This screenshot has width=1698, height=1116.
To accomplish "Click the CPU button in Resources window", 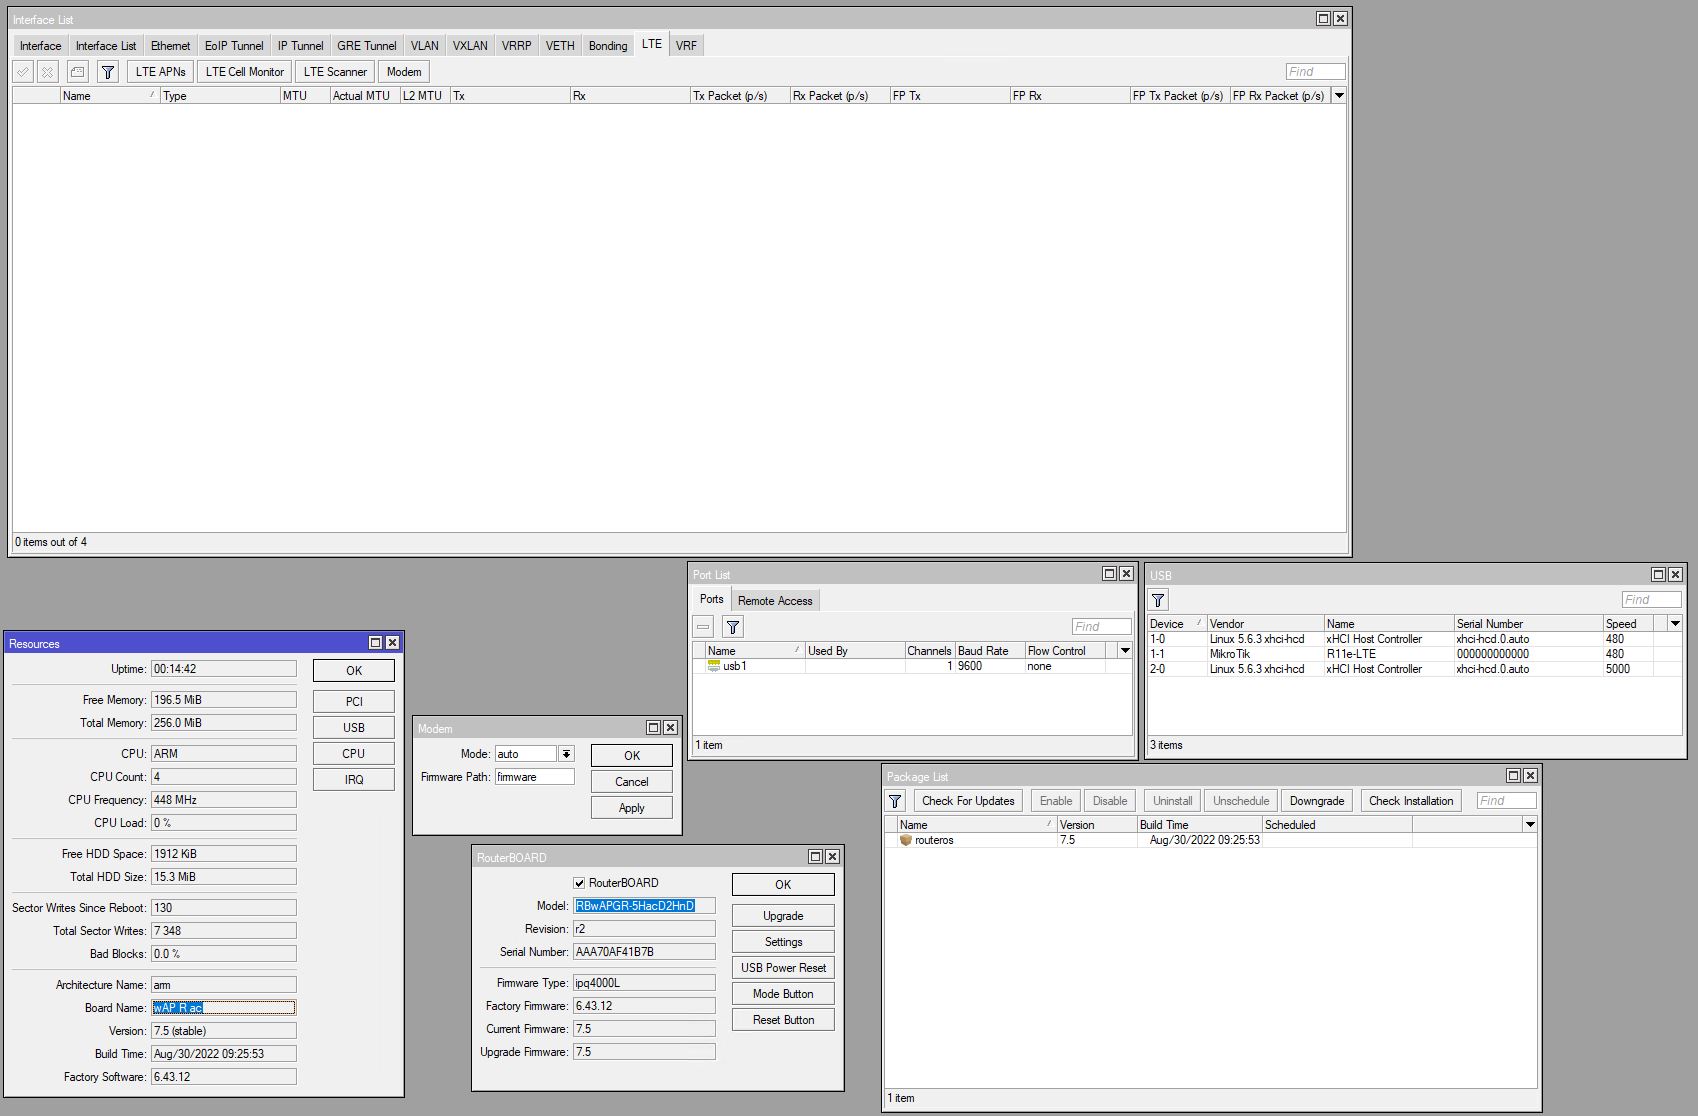I will (x=354, y=754).
